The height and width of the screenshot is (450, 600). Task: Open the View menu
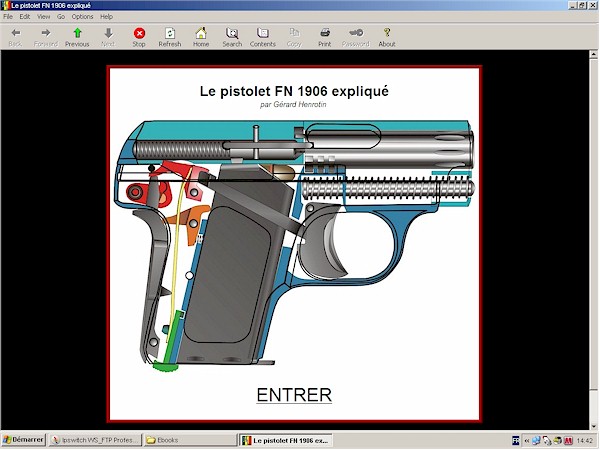click(x=44, y=16)
